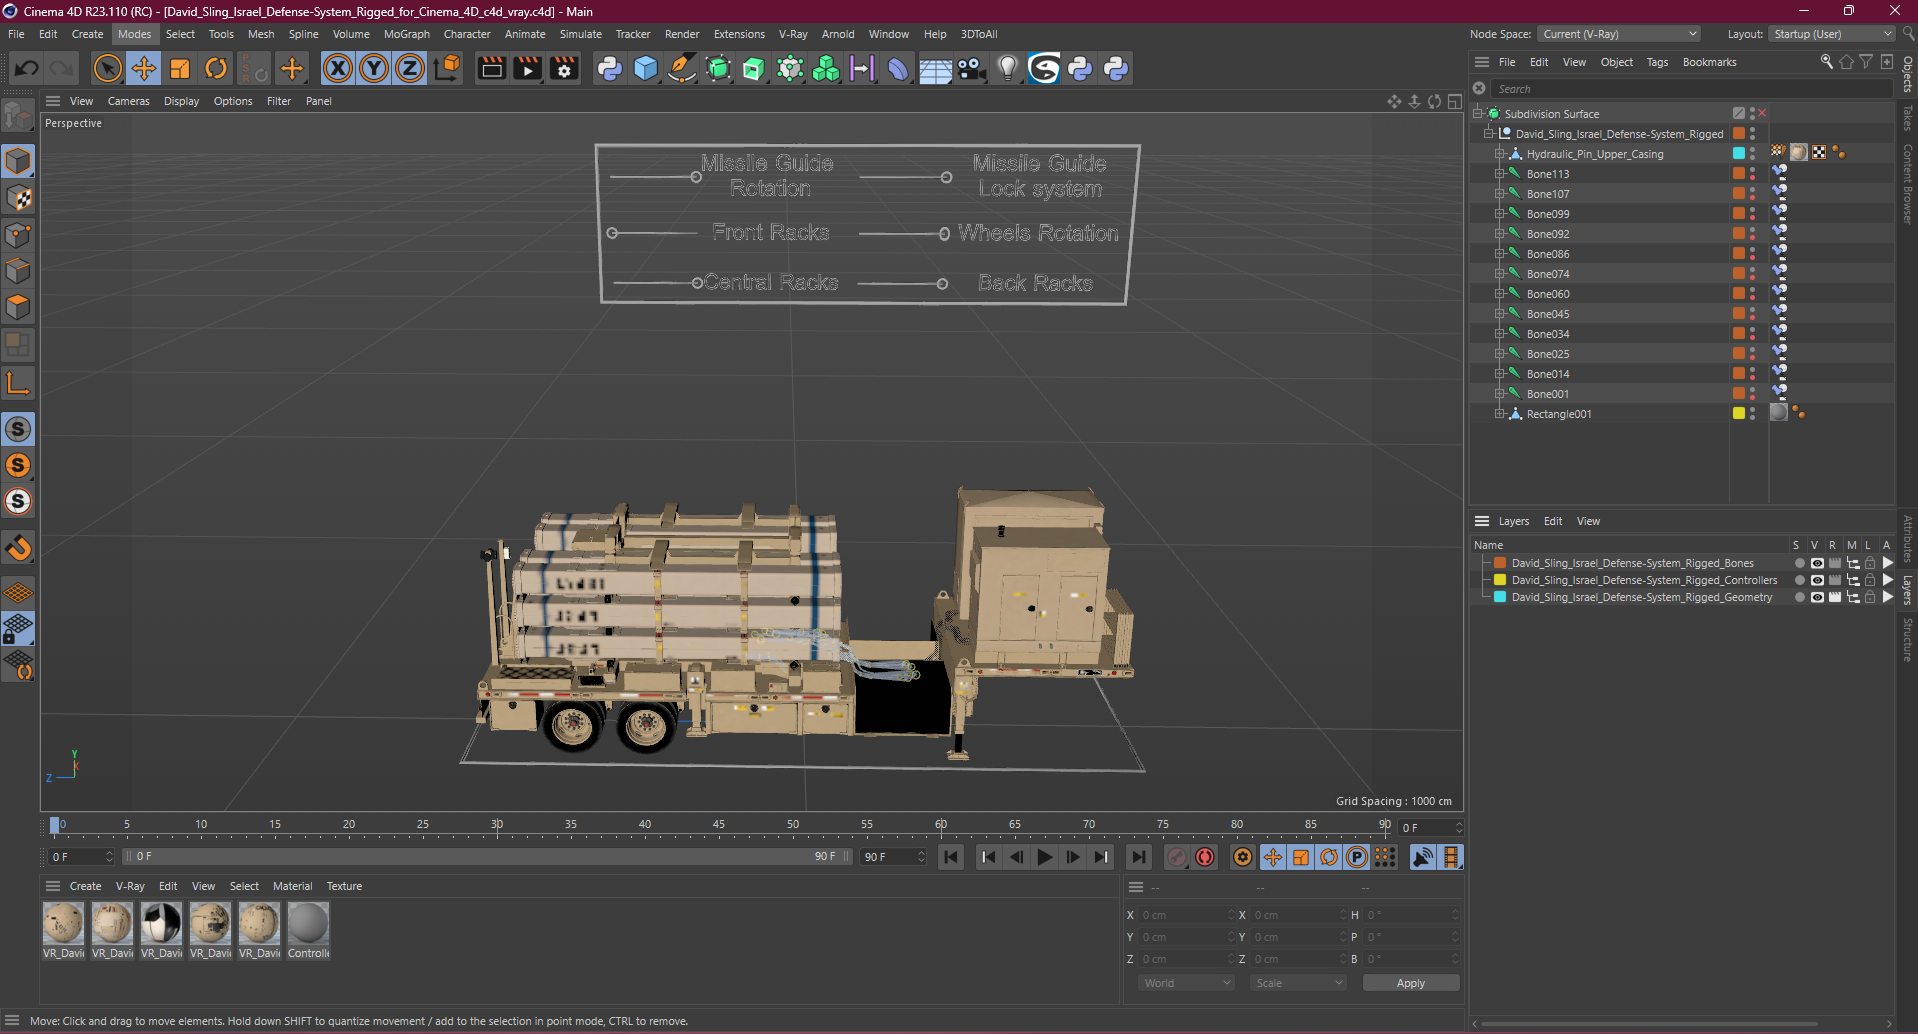Click the Enable Snap S icon
The height and width of the screenshot is (1034, 1918).
tap(18, 429)
